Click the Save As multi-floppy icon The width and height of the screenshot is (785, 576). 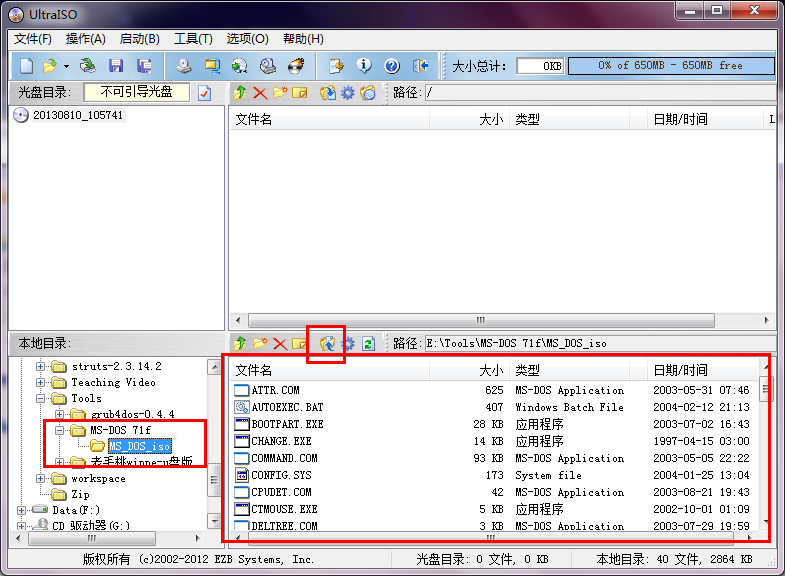tap(144, 66)
